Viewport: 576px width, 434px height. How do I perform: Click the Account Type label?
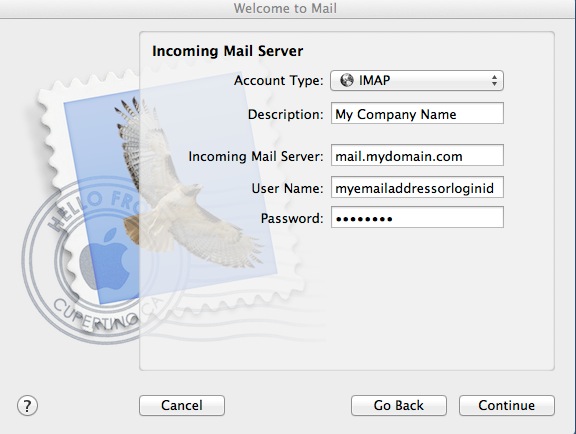279,80
